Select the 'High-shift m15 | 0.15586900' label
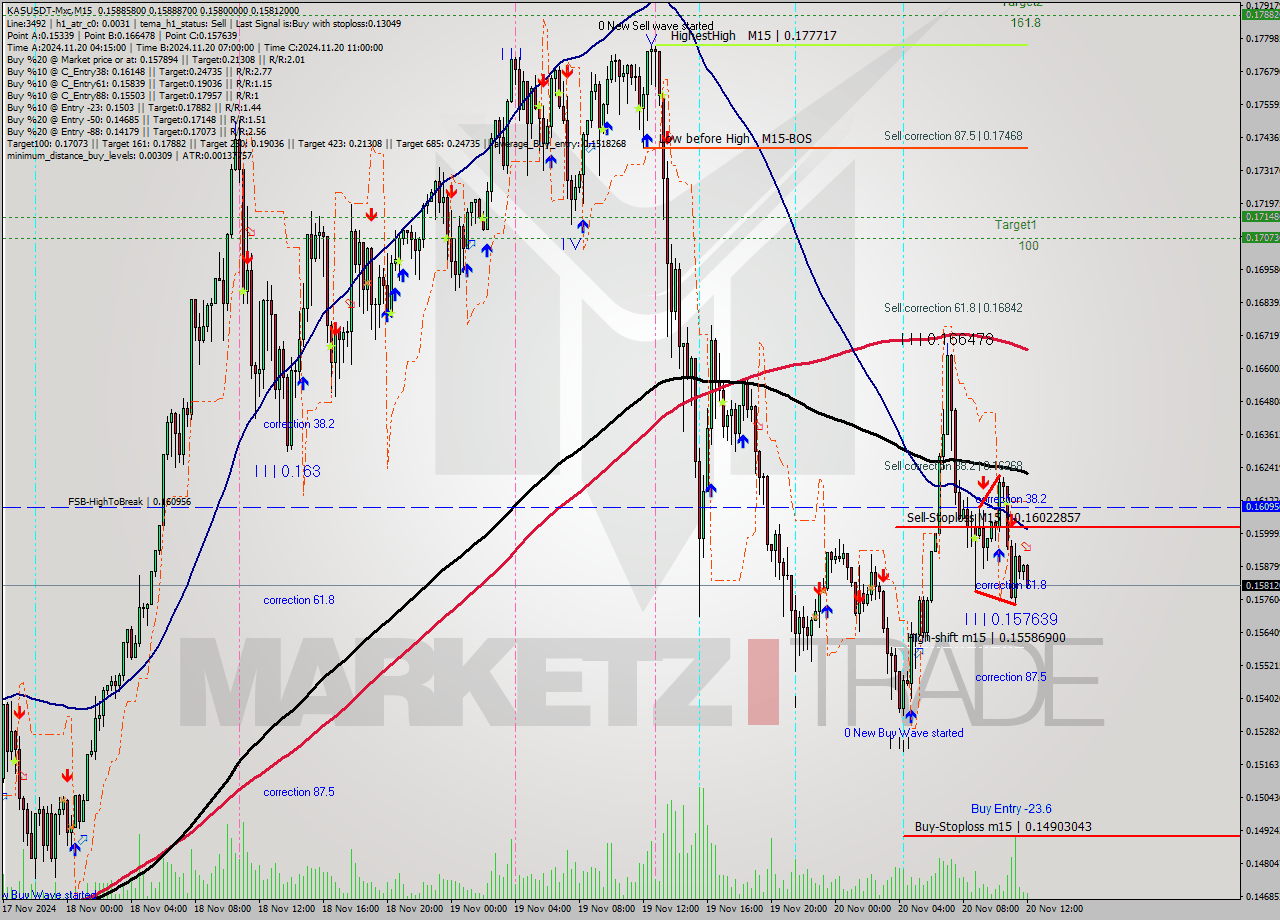This screenshot has width=1280, height=920. [986, 637]
